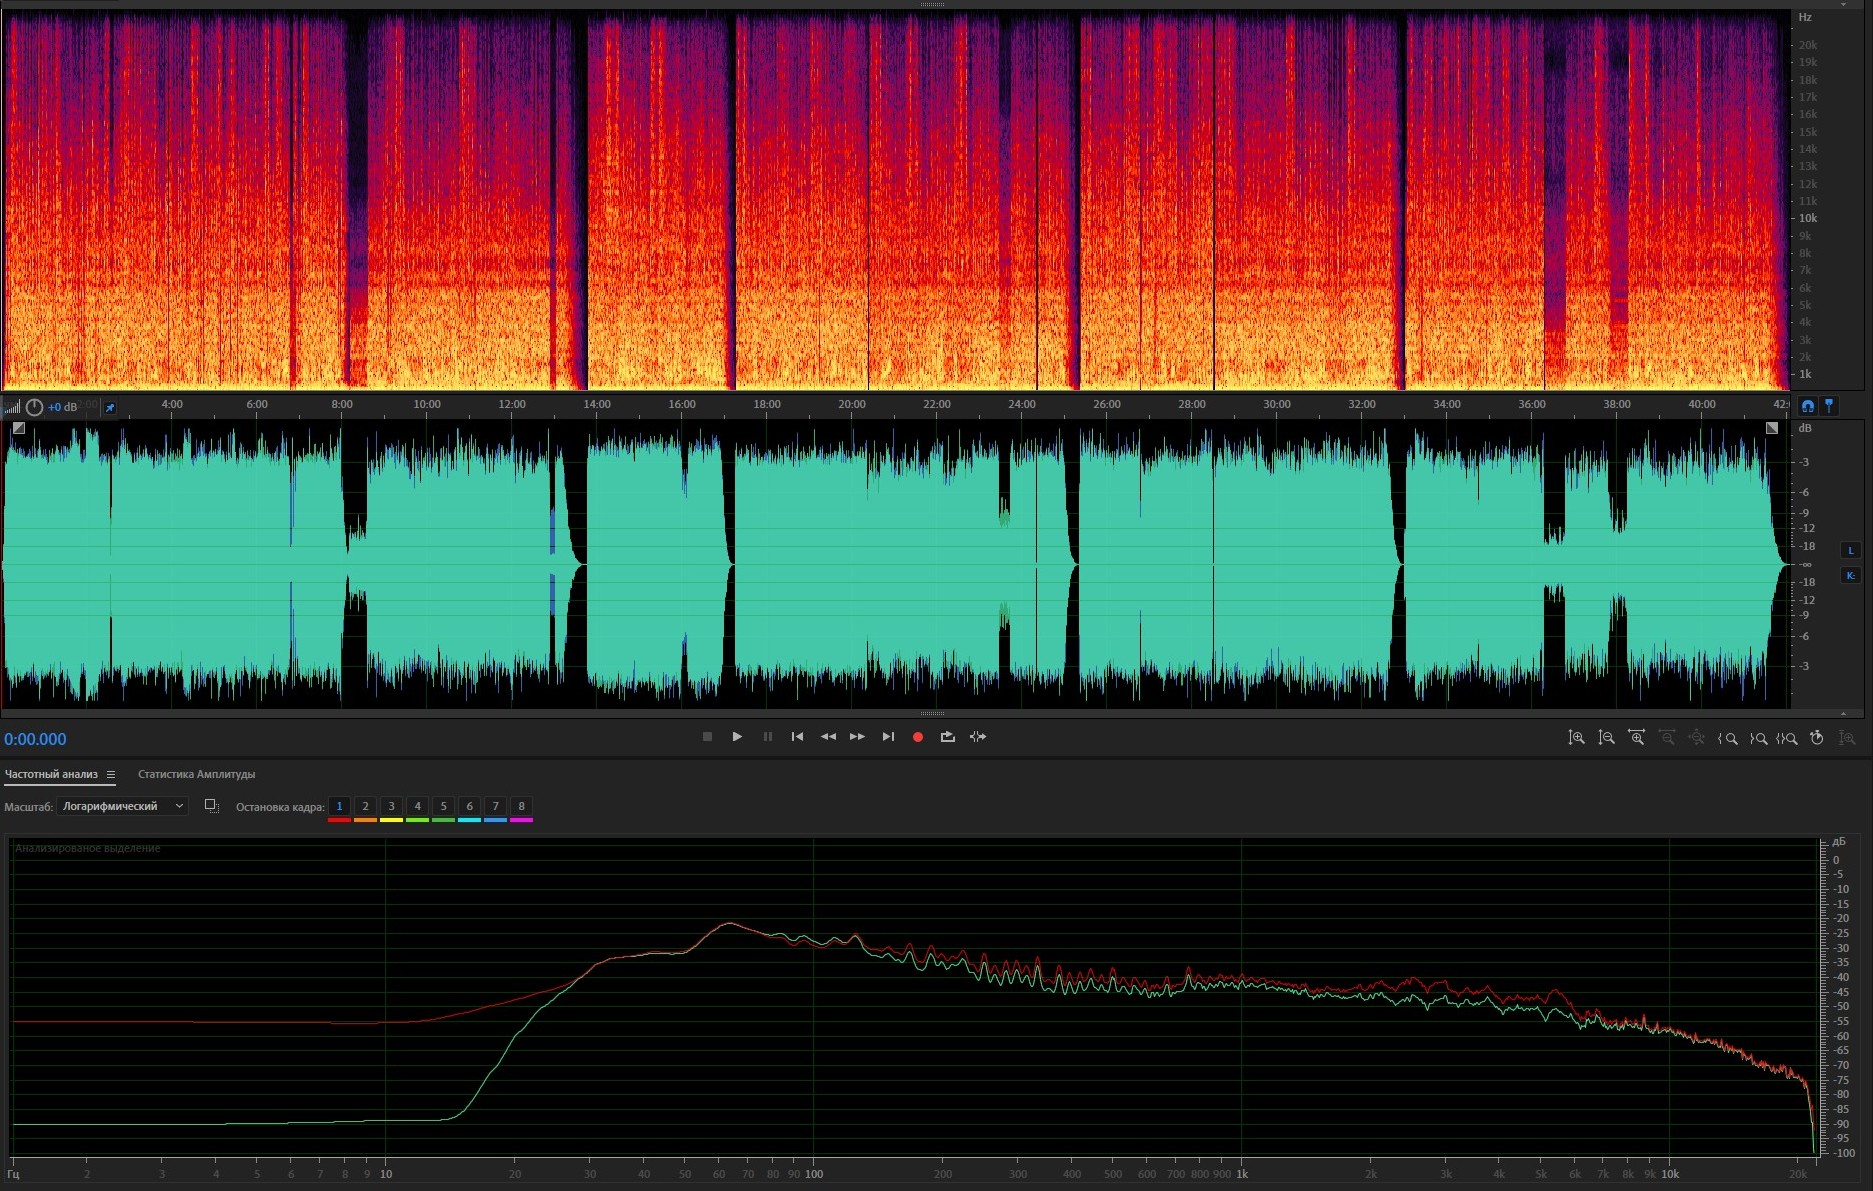The height and width of the screenshot is (1191, 1873).
Task: Open the Частотный анализ panel menu
Action: [x=111, y=774]
